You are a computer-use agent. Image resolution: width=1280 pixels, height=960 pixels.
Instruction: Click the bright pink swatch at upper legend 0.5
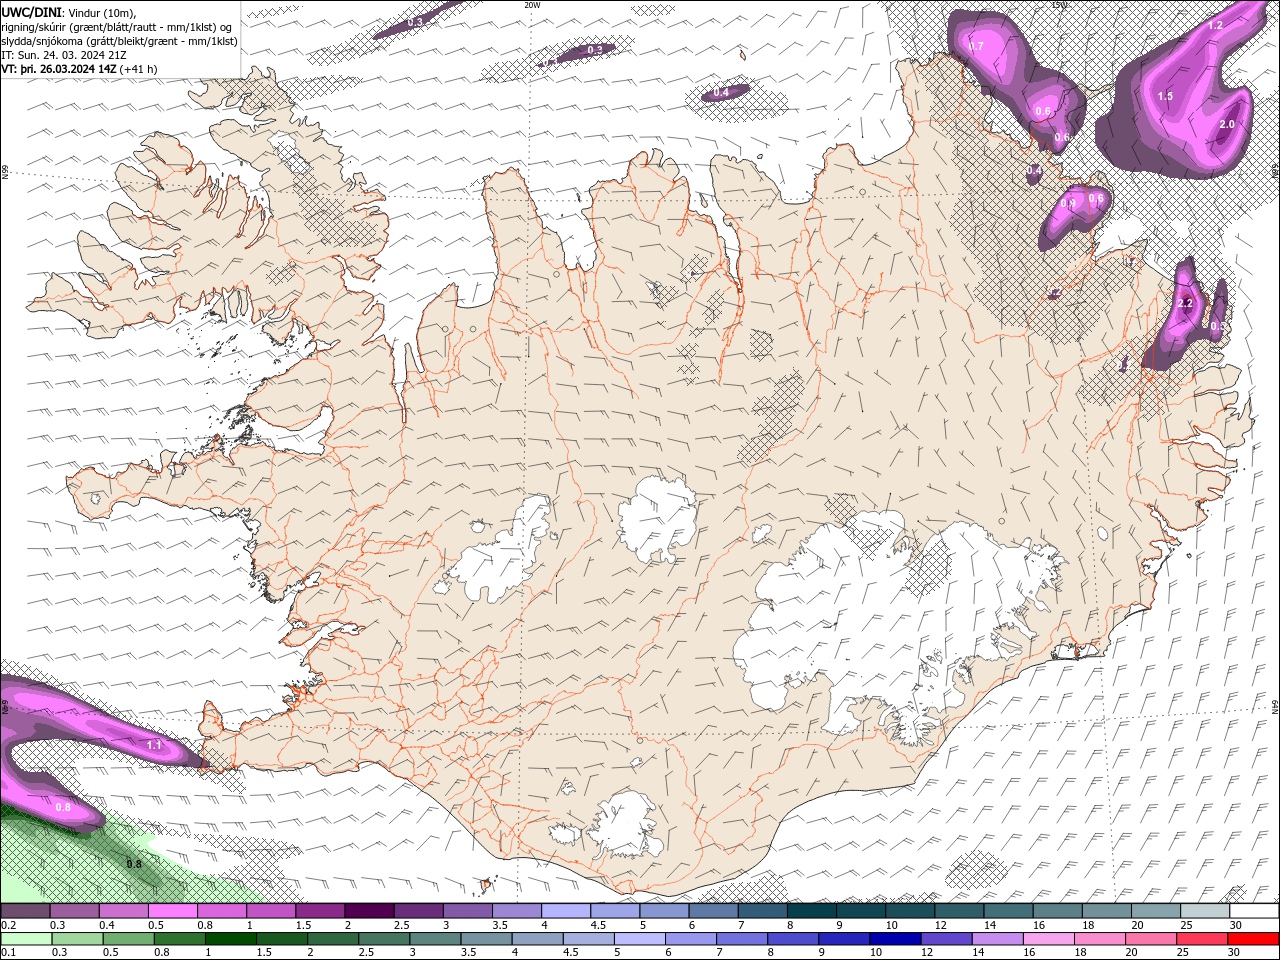tap(172, 911)
